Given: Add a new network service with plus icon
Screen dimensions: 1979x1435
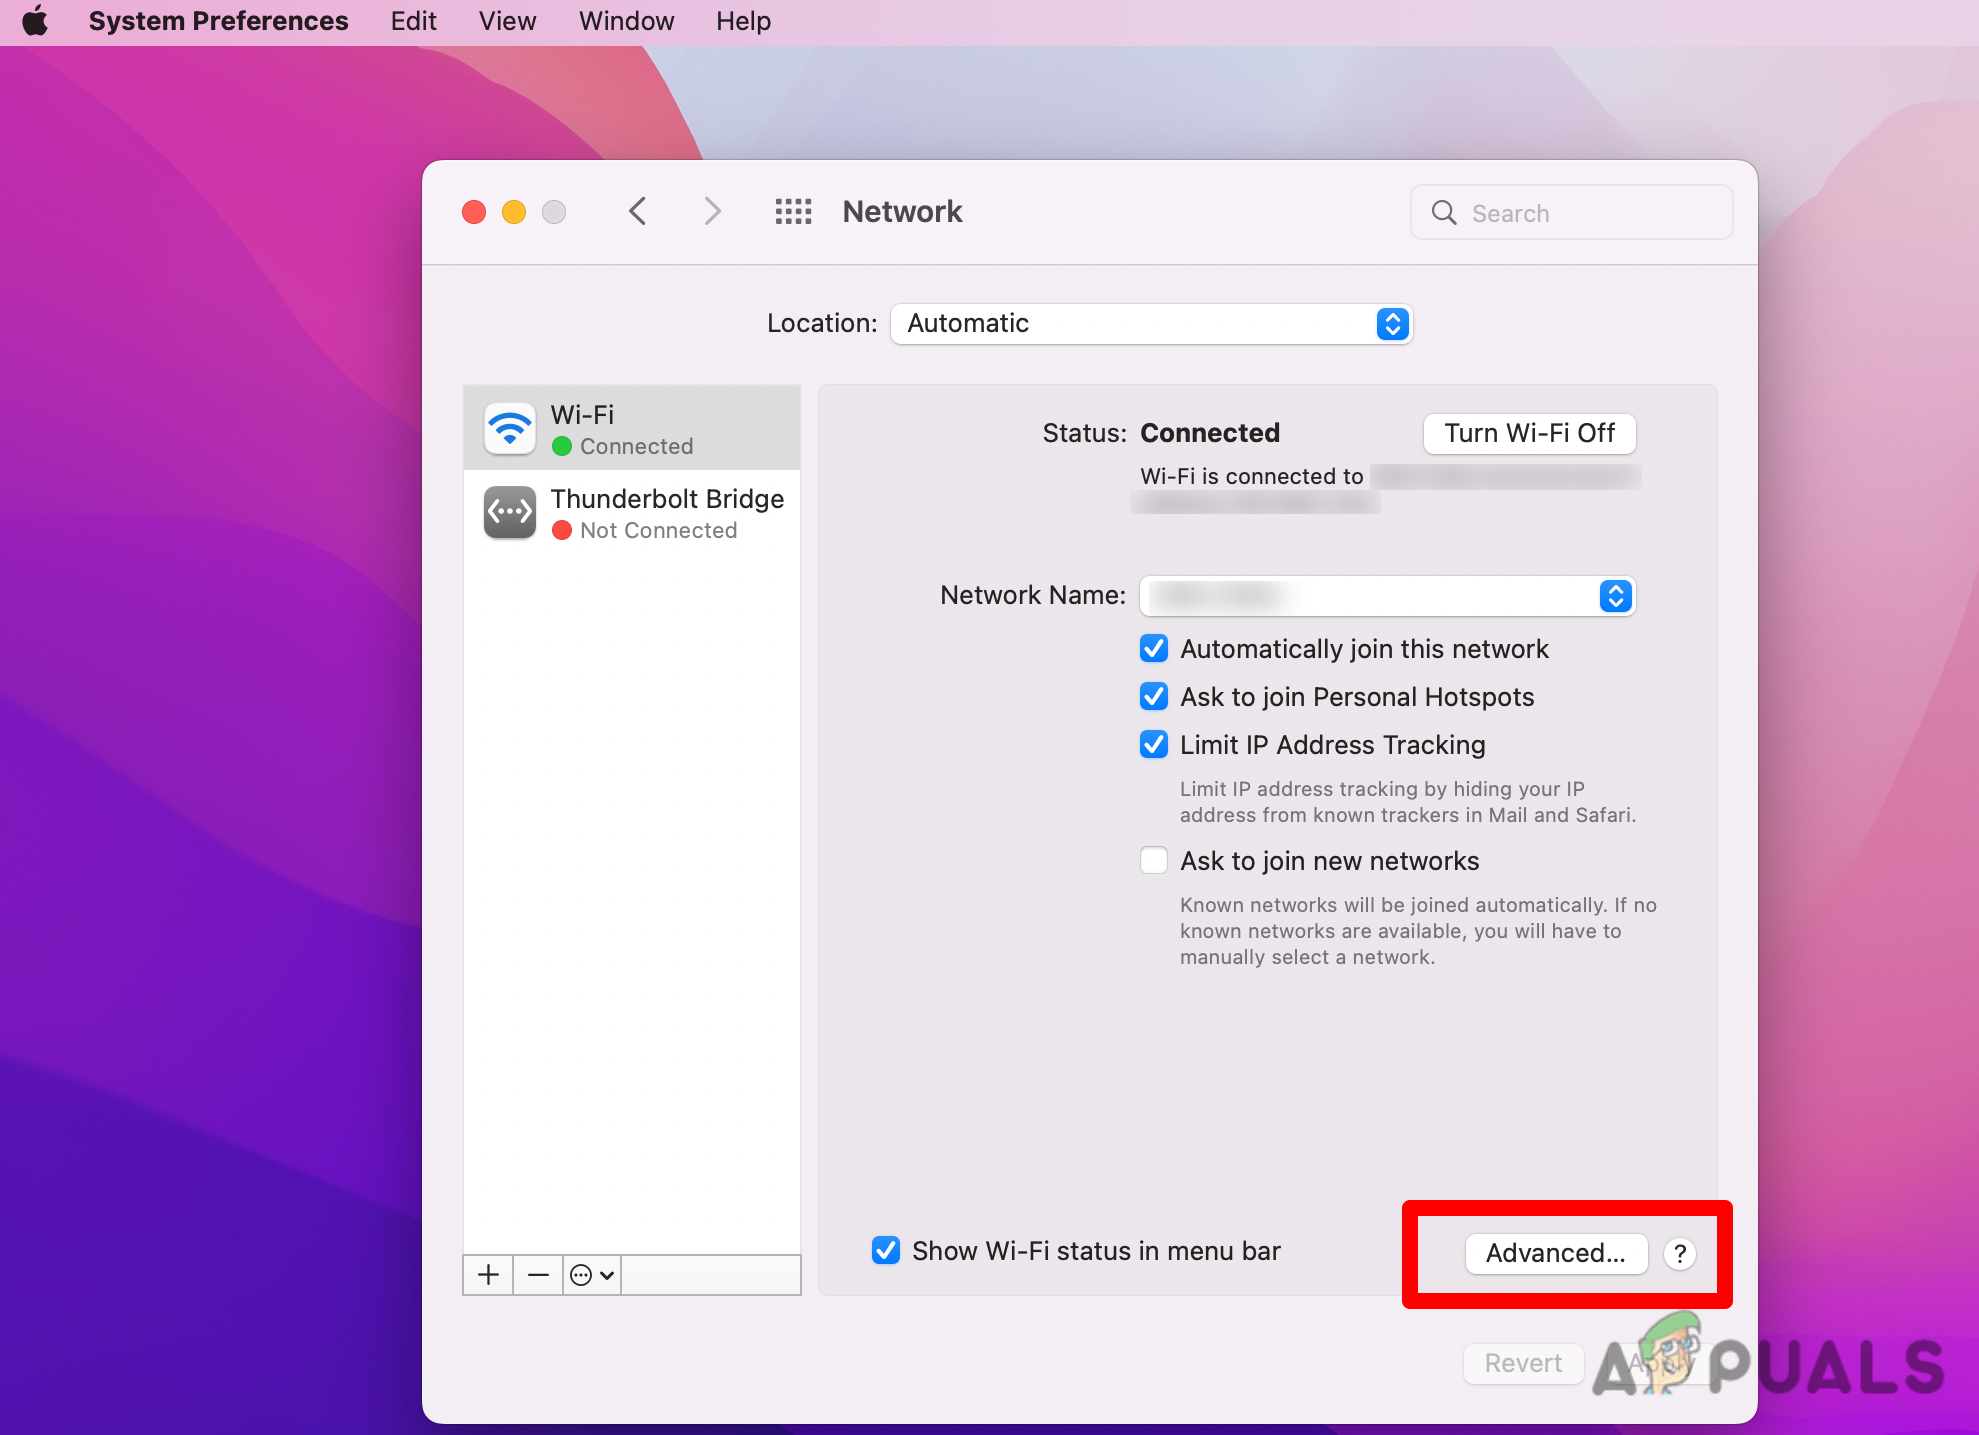Looking at the screenshot, I should click(x=487, y=1274).
